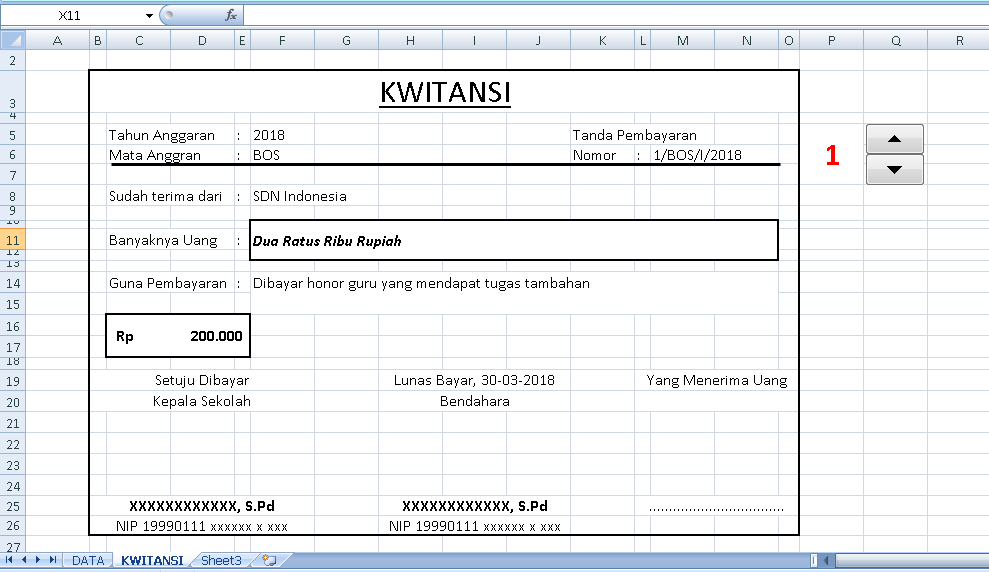Select column F header
The image size is (989, 572).
[282, 40]
